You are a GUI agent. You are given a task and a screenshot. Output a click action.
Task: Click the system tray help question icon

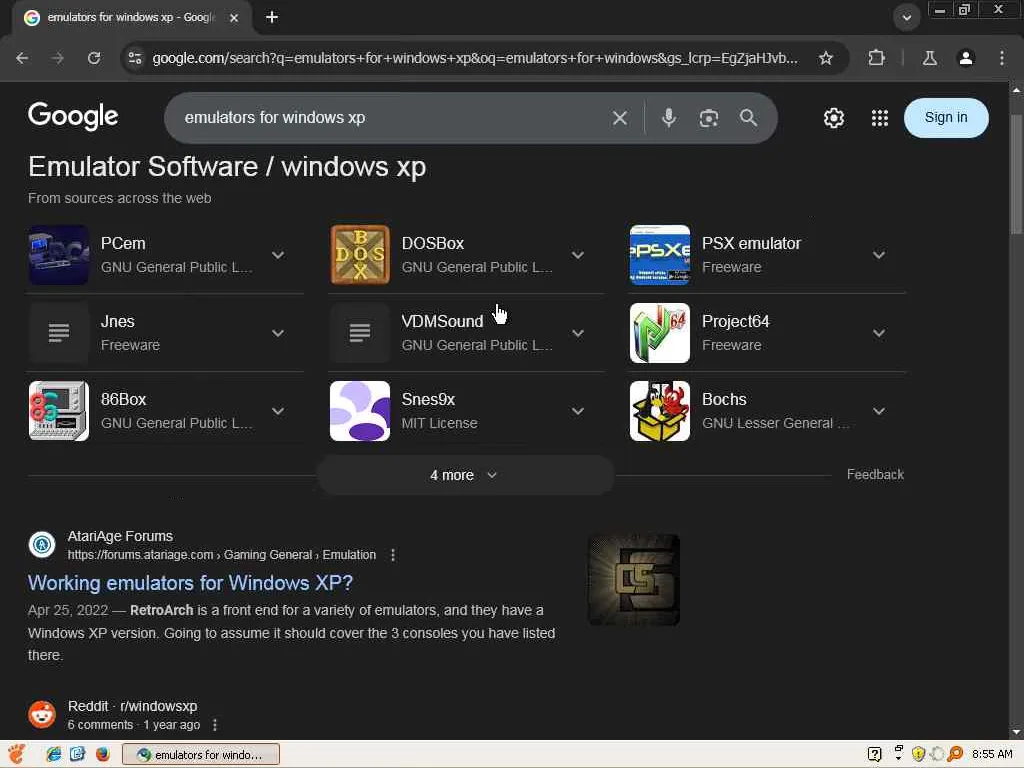(x=874, y=754)
